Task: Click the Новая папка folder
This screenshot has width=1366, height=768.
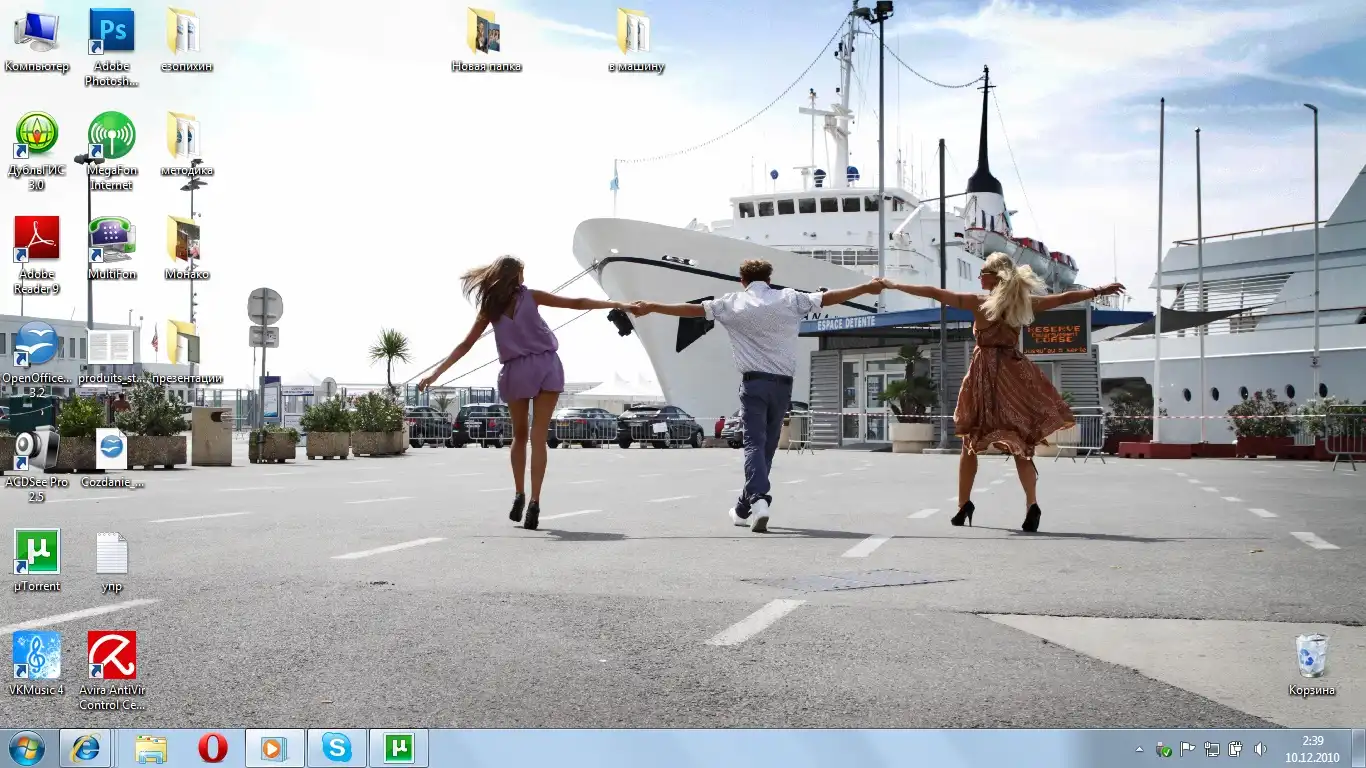Action: (x=485, y=32)
